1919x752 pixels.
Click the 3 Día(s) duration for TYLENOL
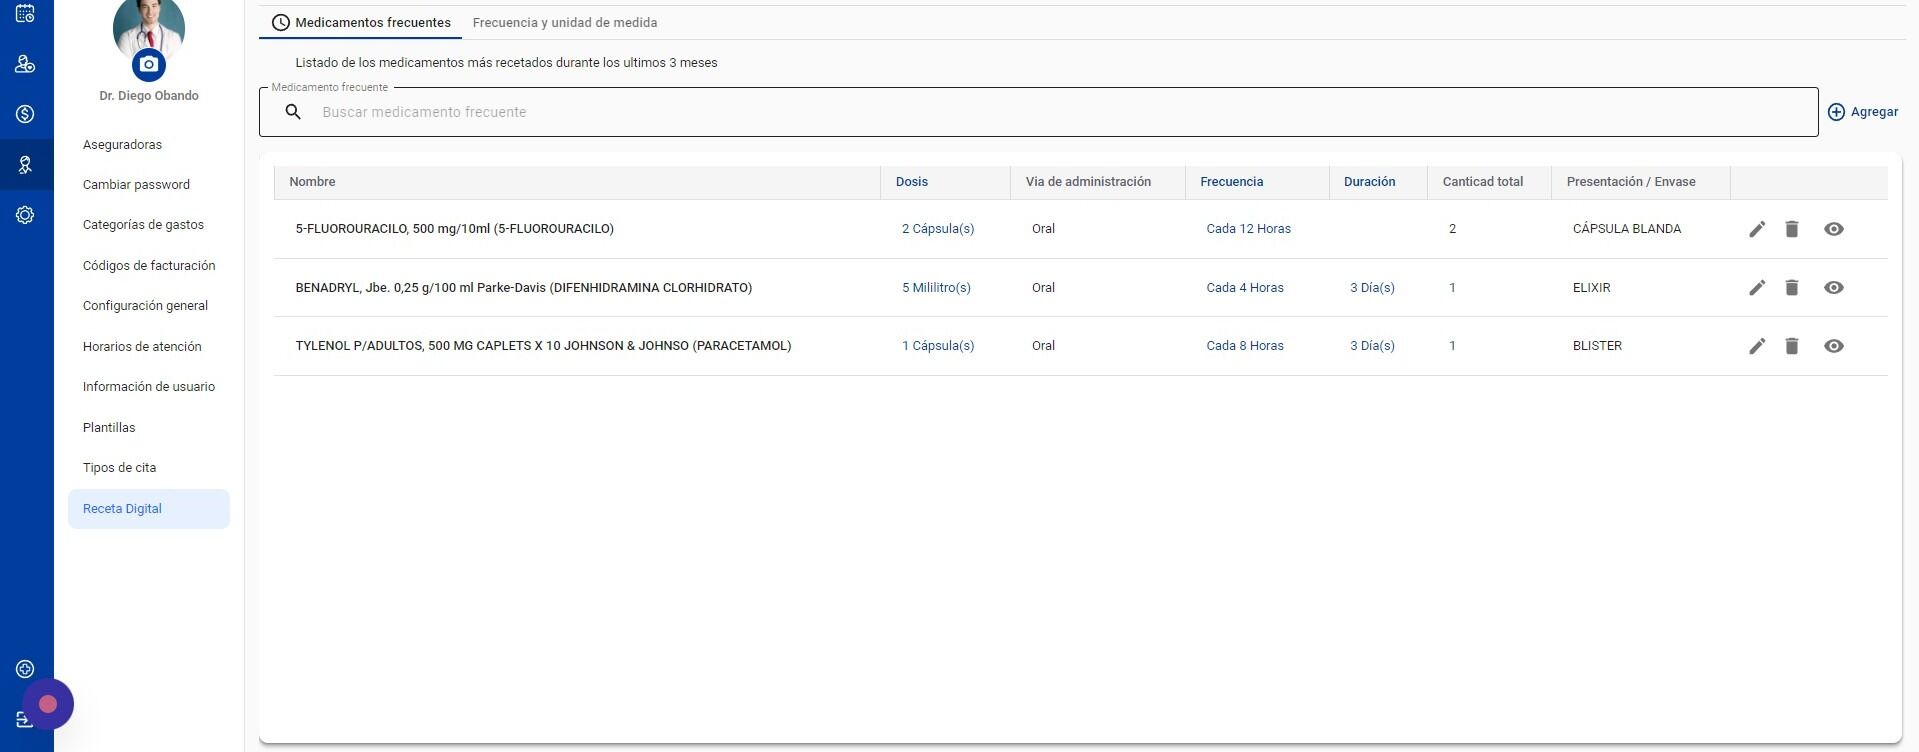[1372, 346]
